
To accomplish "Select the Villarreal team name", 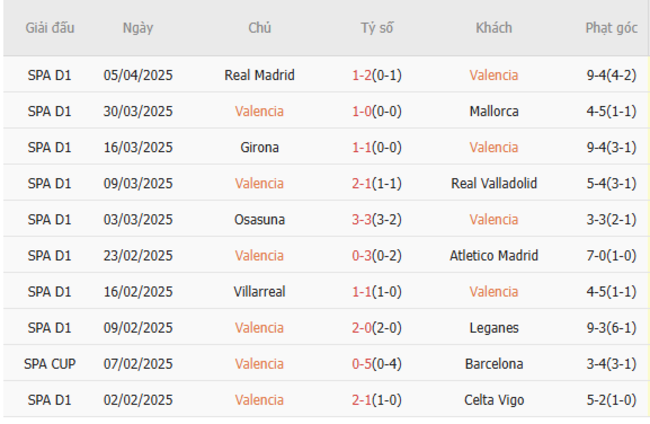I will pyautogui.click(x=259, y=291).
